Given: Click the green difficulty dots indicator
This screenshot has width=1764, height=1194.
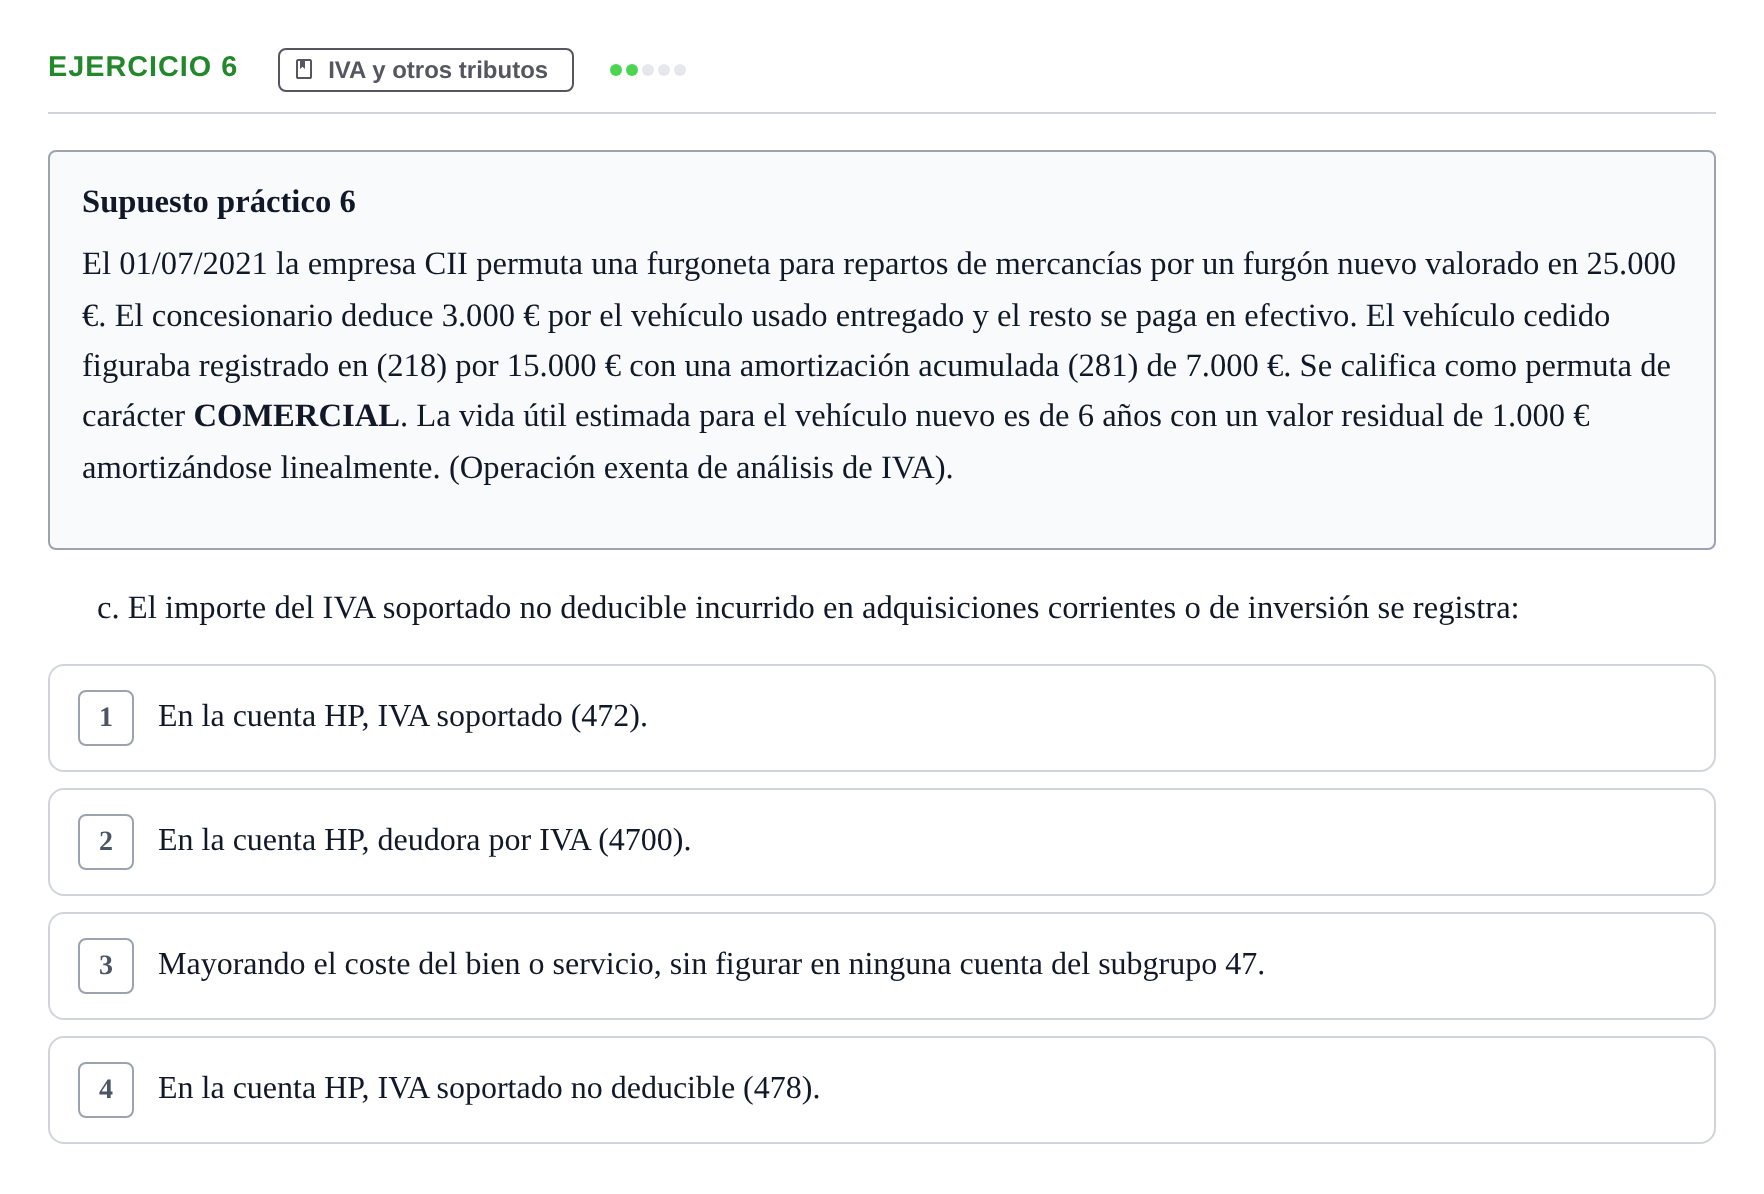Looking at the screenshot, I should click(x=647, y=70).
